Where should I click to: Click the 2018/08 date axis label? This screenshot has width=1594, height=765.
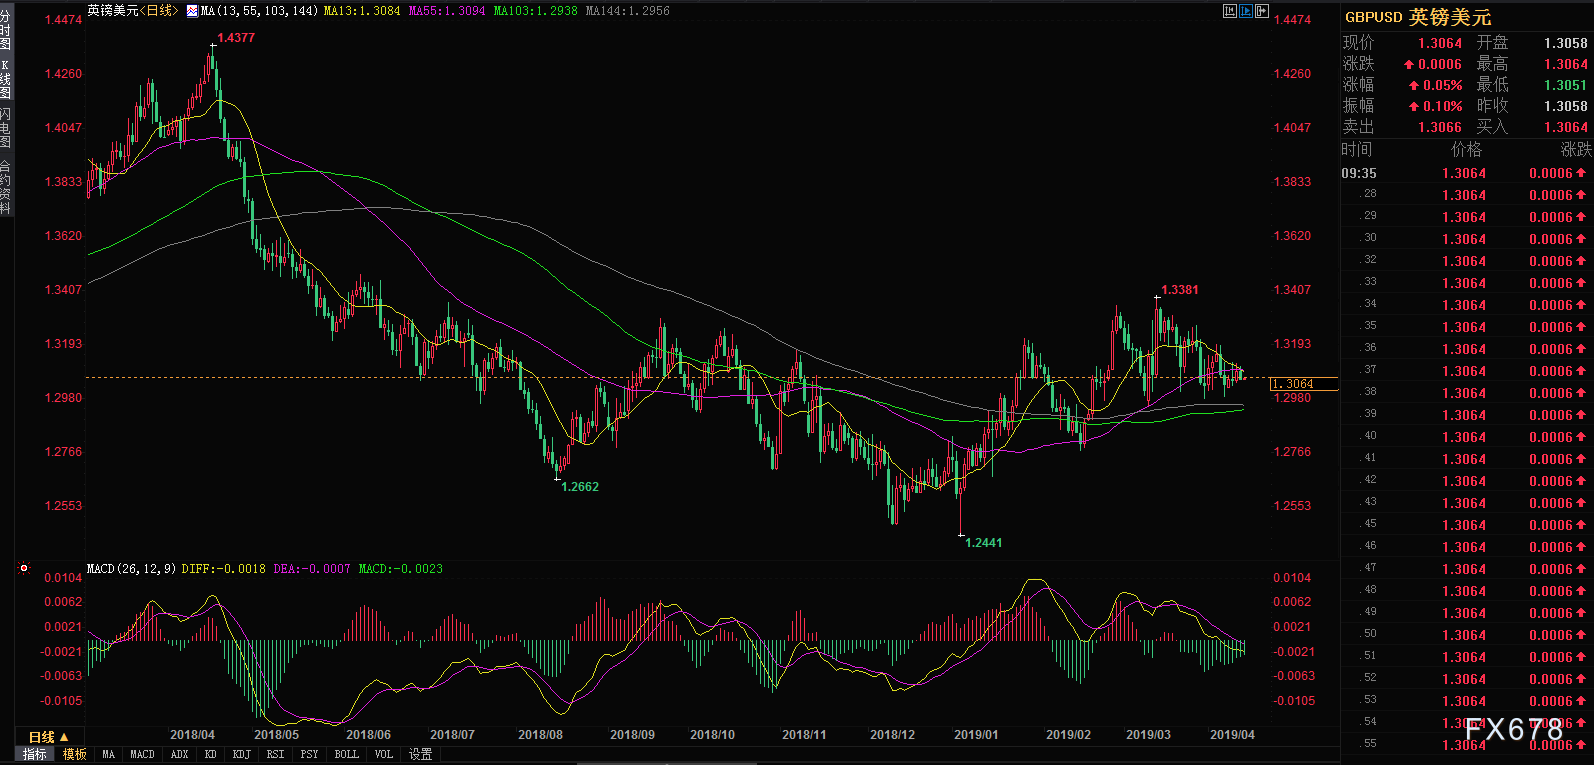tap(540, 735)
